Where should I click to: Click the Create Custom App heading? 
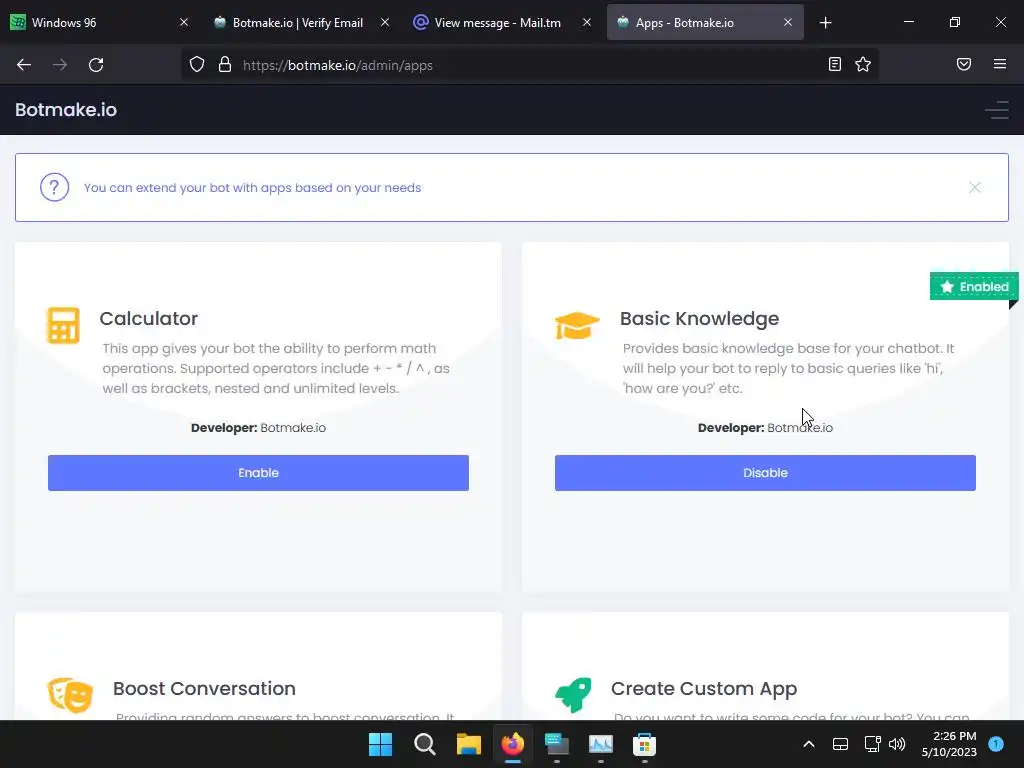click(x=704, y=689)
